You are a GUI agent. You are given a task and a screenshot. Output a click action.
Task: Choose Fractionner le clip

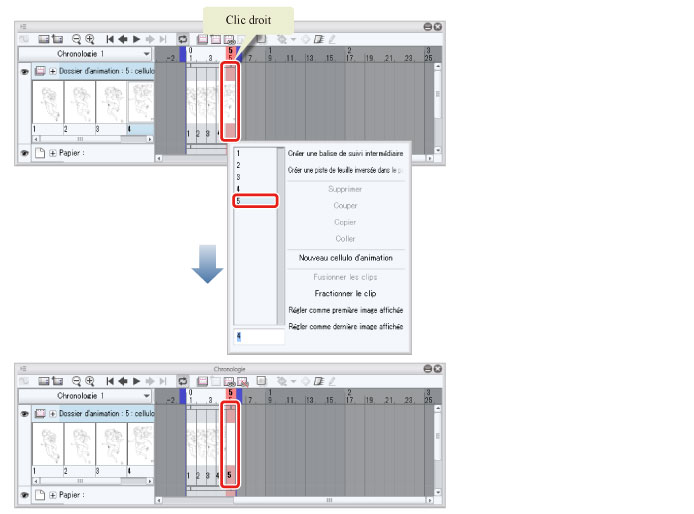tap(346, 293)
